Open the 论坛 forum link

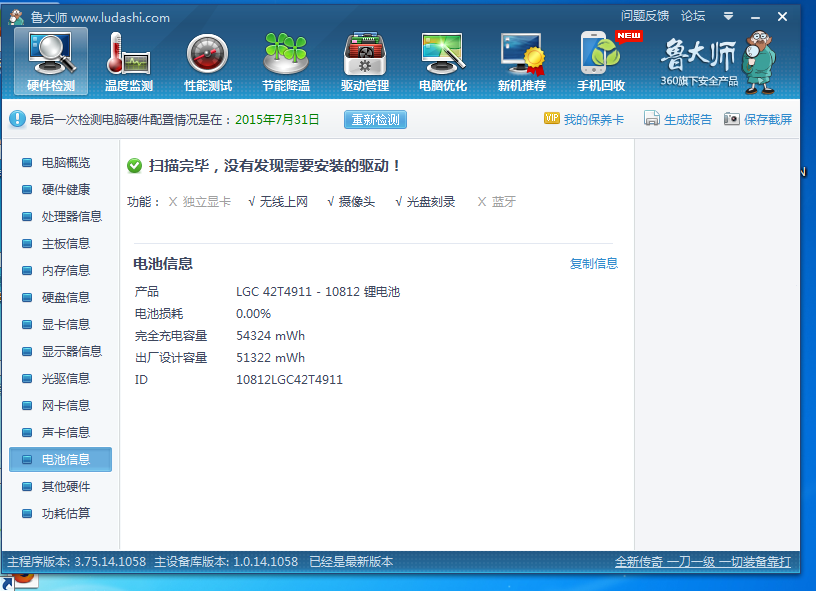click(693, 16)
